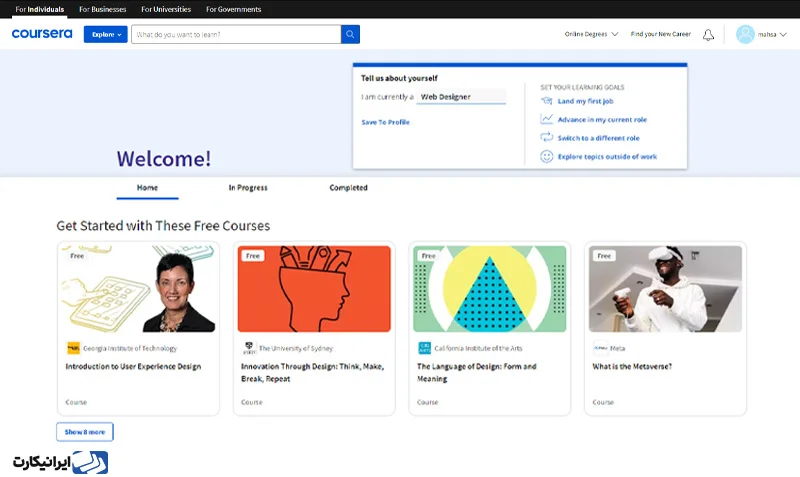
Task: Click the Georgia Institute of Technology logo
Action: pyautogui.click(x=73, y=348)
